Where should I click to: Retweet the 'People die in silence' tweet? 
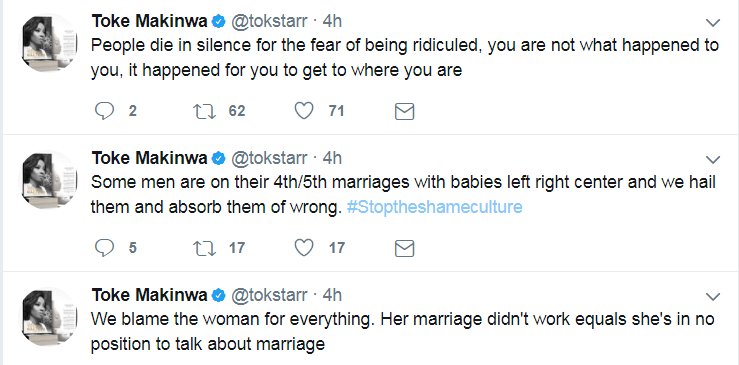(205, 111)
